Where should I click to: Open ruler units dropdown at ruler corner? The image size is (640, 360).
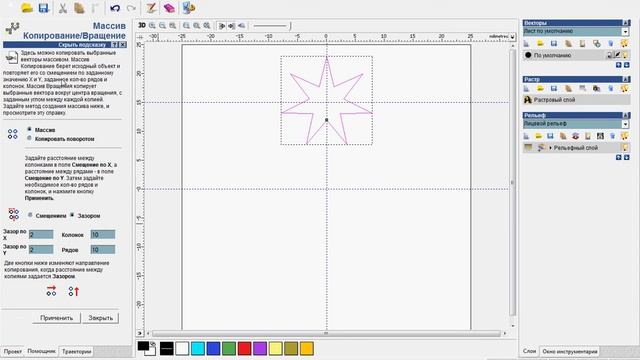513,37
